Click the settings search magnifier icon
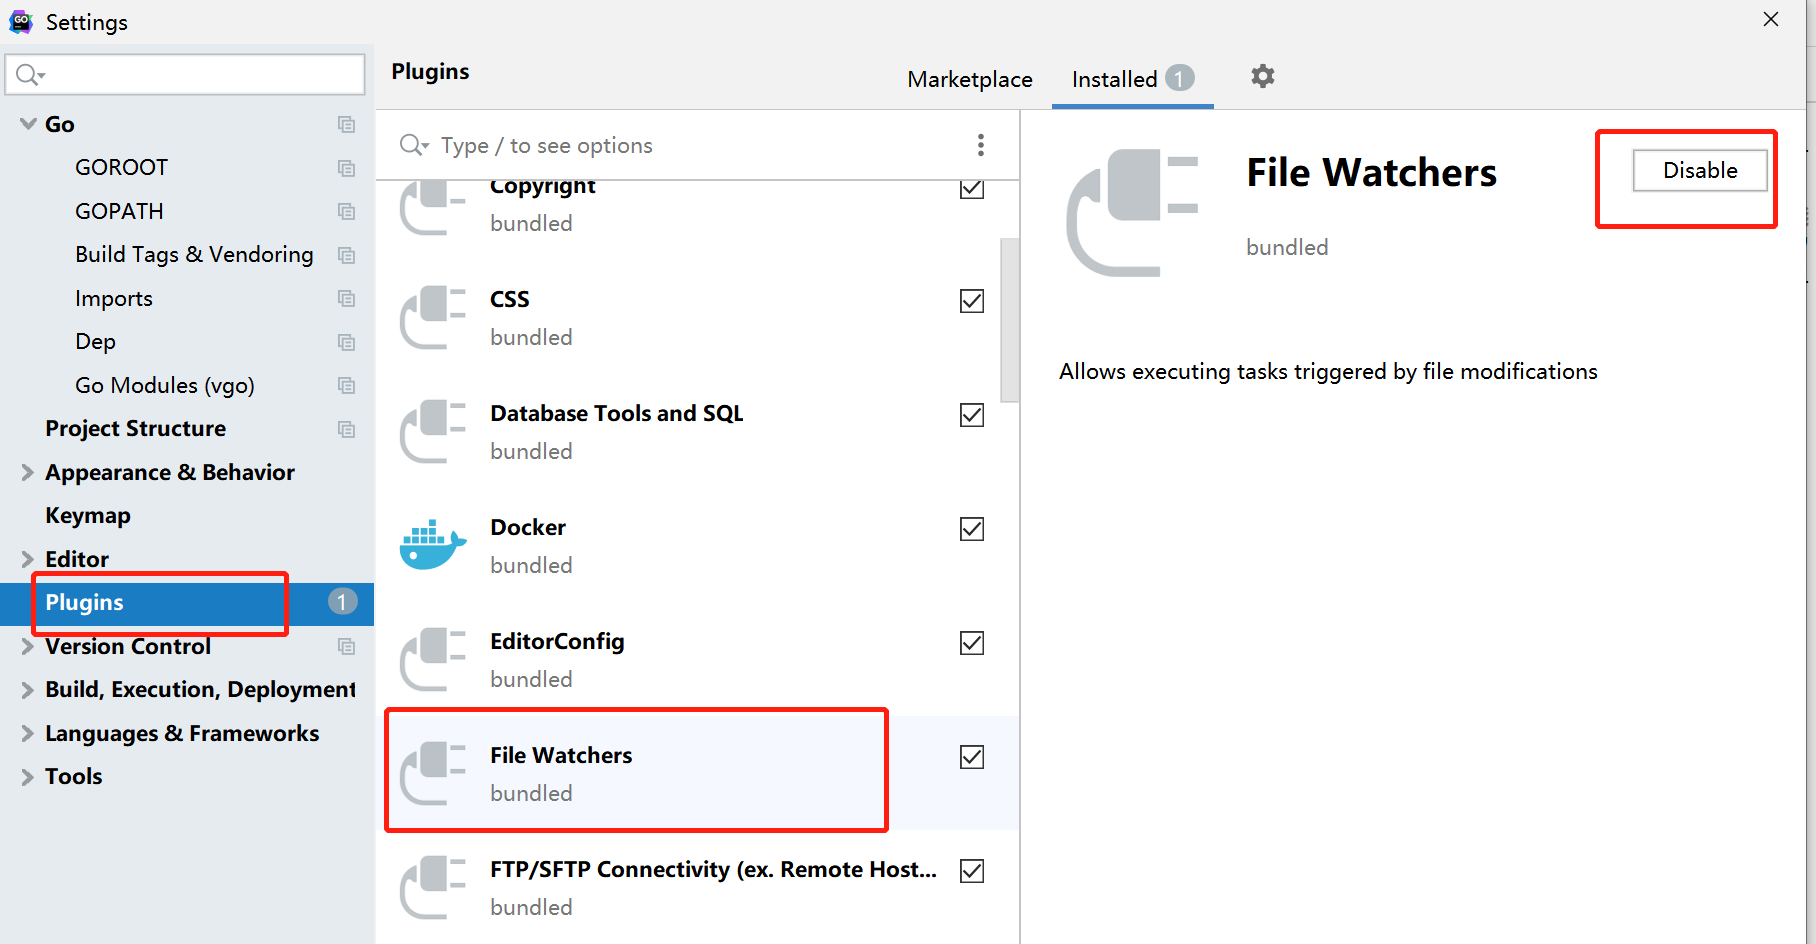Viewport: 1816px width, 944px height. [x=29, y=75]
